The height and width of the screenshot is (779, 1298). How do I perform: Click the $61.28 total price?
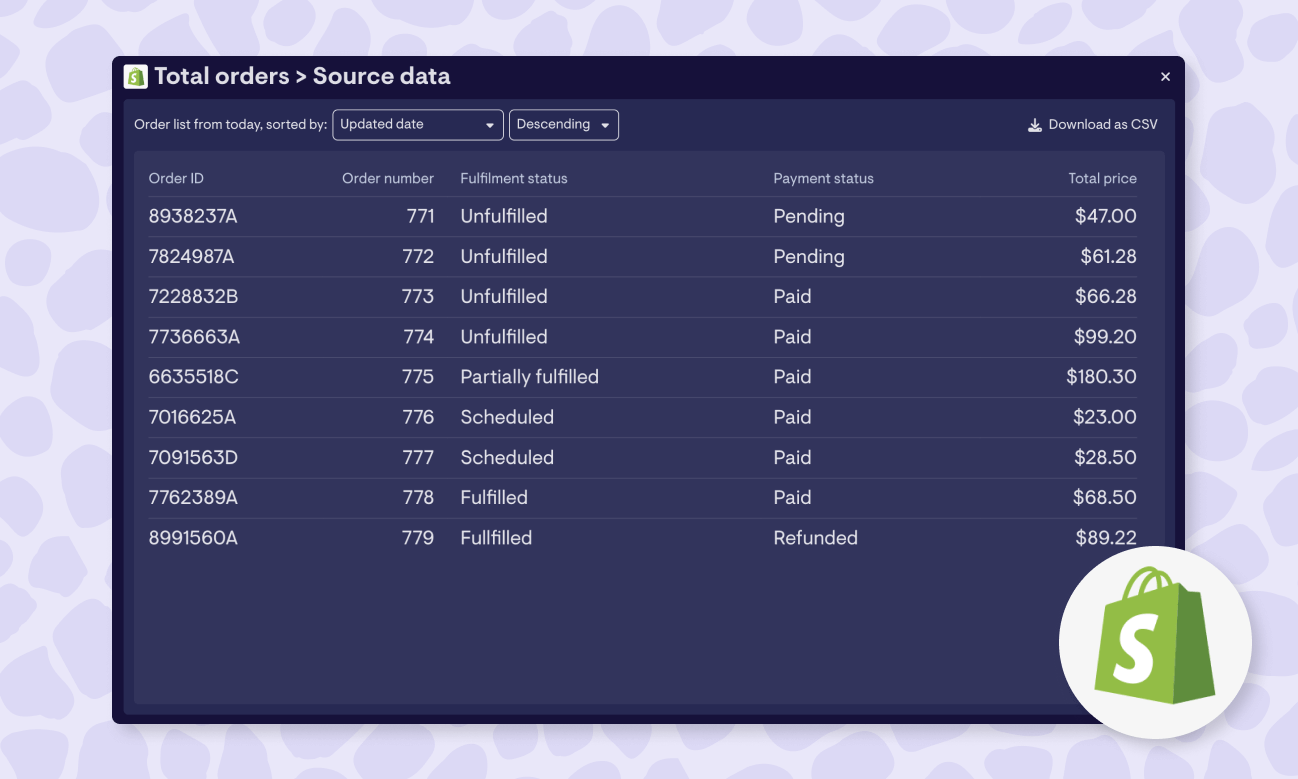point(1108,256)
